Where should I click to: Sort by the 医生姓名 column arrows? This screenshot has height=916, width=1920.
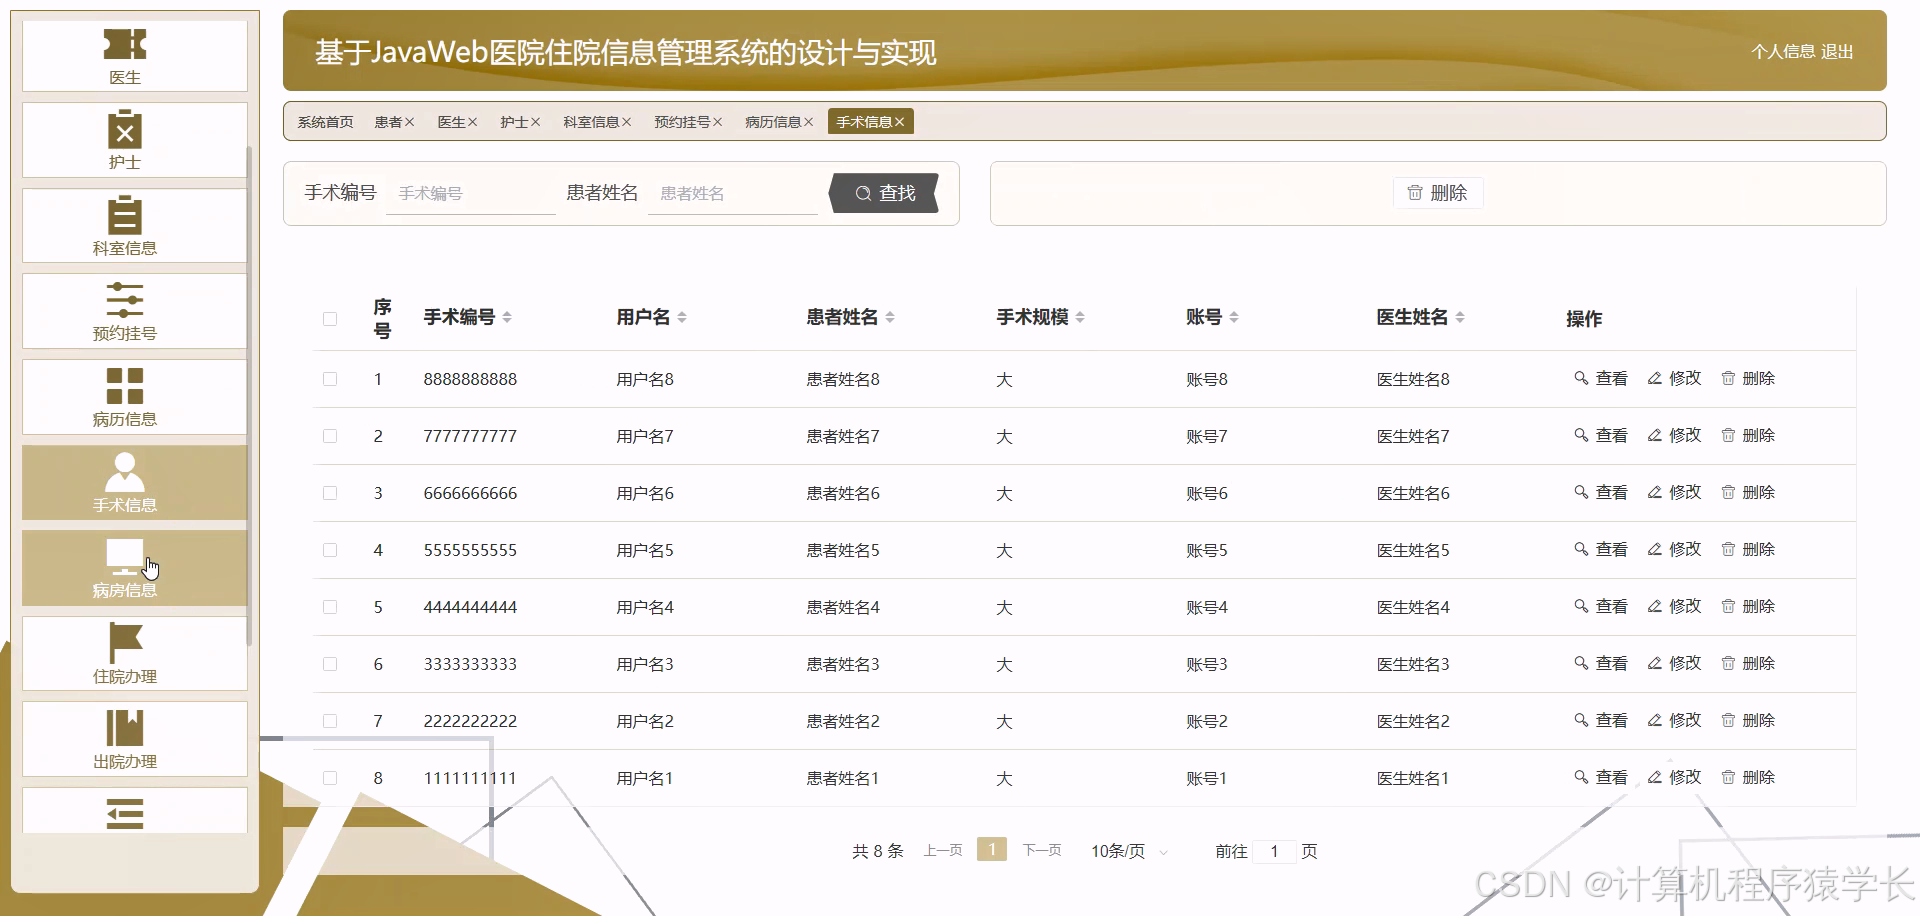point(1461,316)
